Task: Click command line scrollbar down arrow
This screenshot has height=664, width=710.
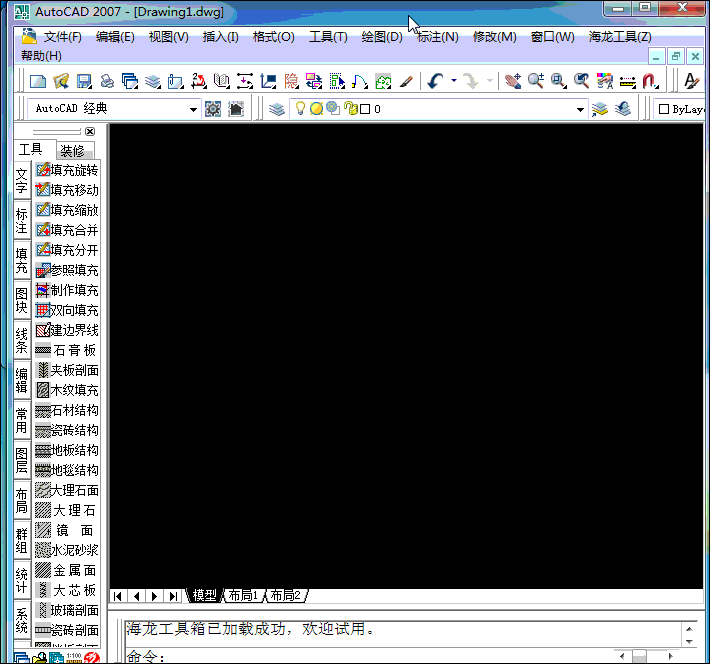Action: [689, 641]
